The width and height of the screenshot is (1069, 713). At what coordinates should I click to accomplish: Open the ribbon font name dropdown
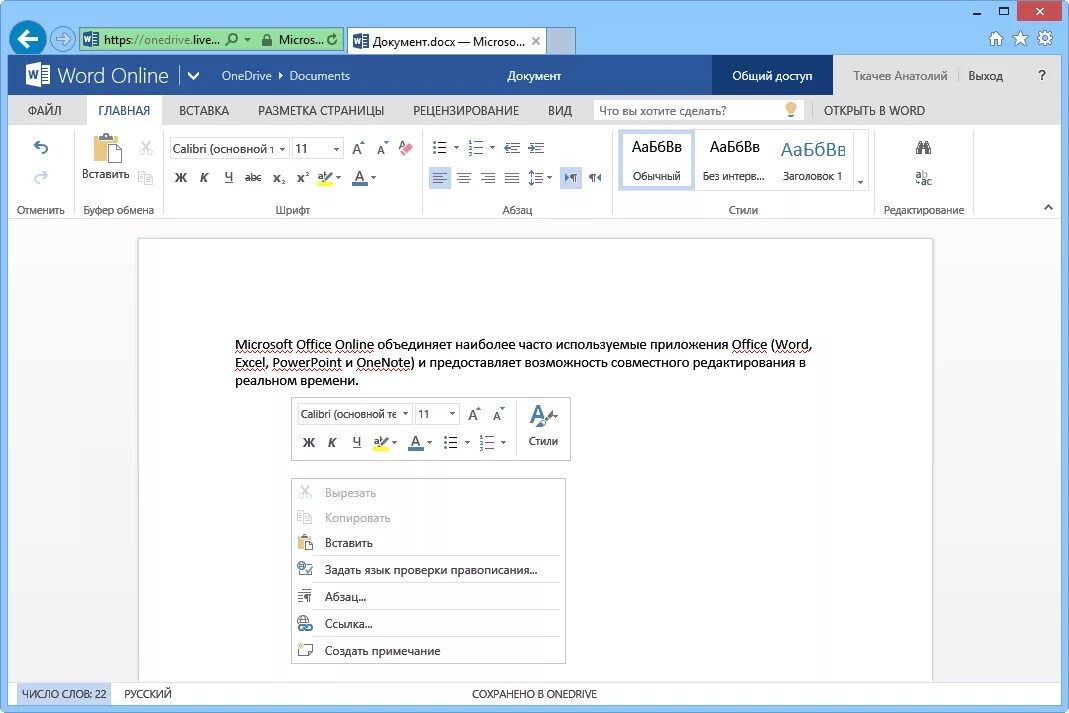click(282, 149)
